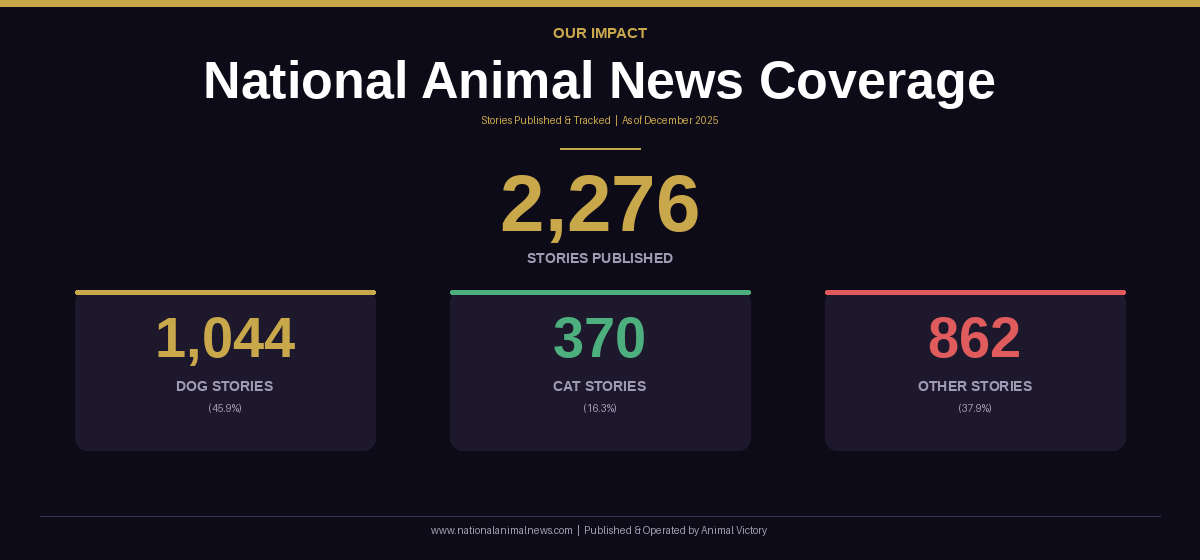1200x560 pixels.
Task: Click the DOG STORIES label
Action: coord(225,386)
